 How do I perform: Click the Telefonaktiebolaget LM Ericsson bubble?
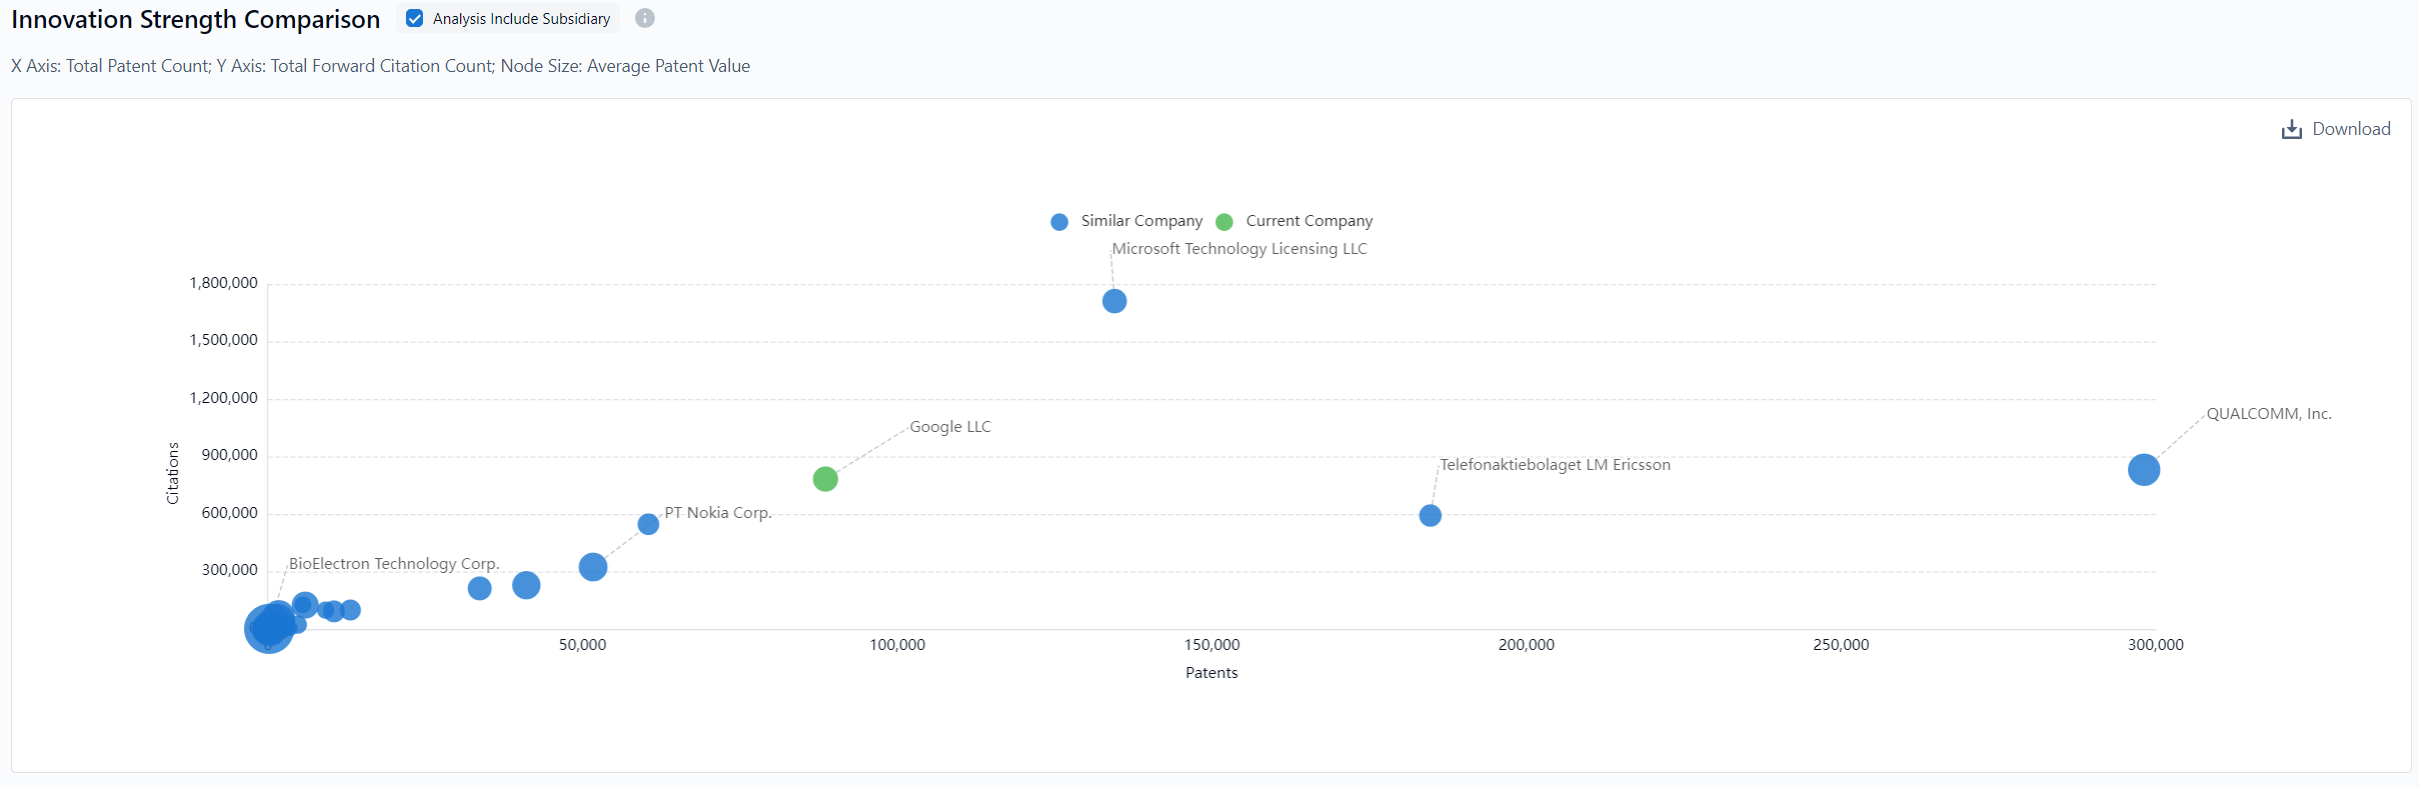[x=1430, y=516]
